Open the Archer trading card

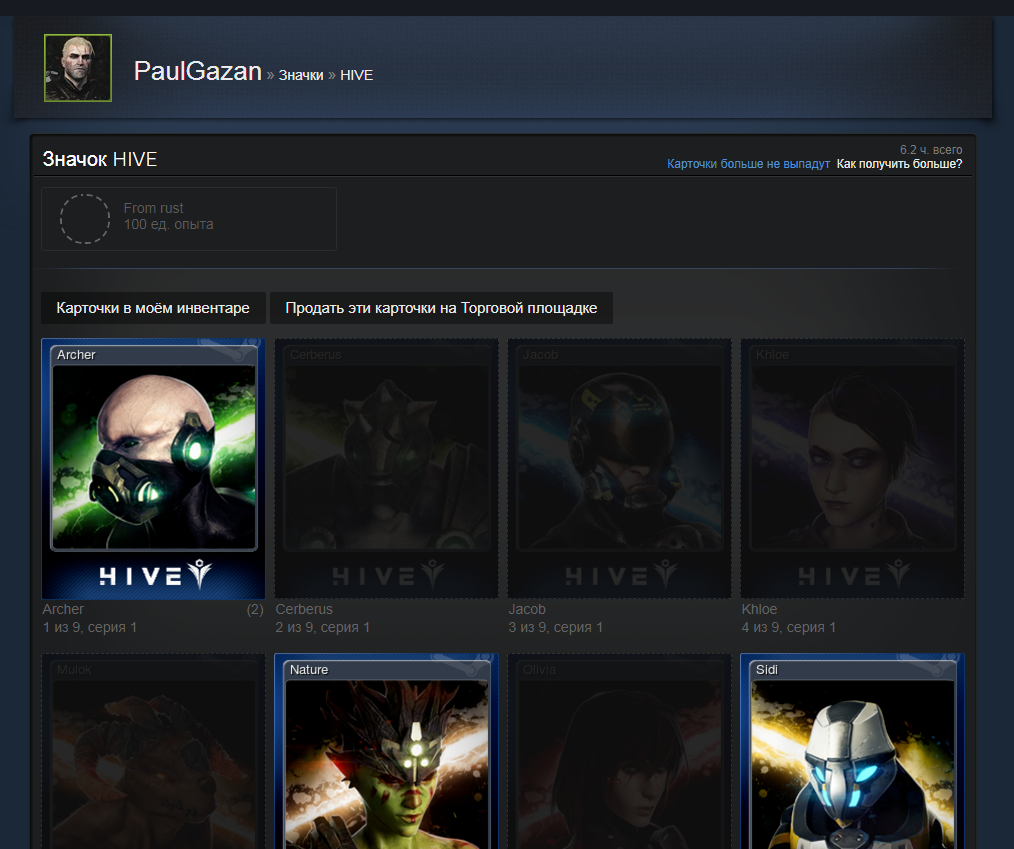[153, 469]
